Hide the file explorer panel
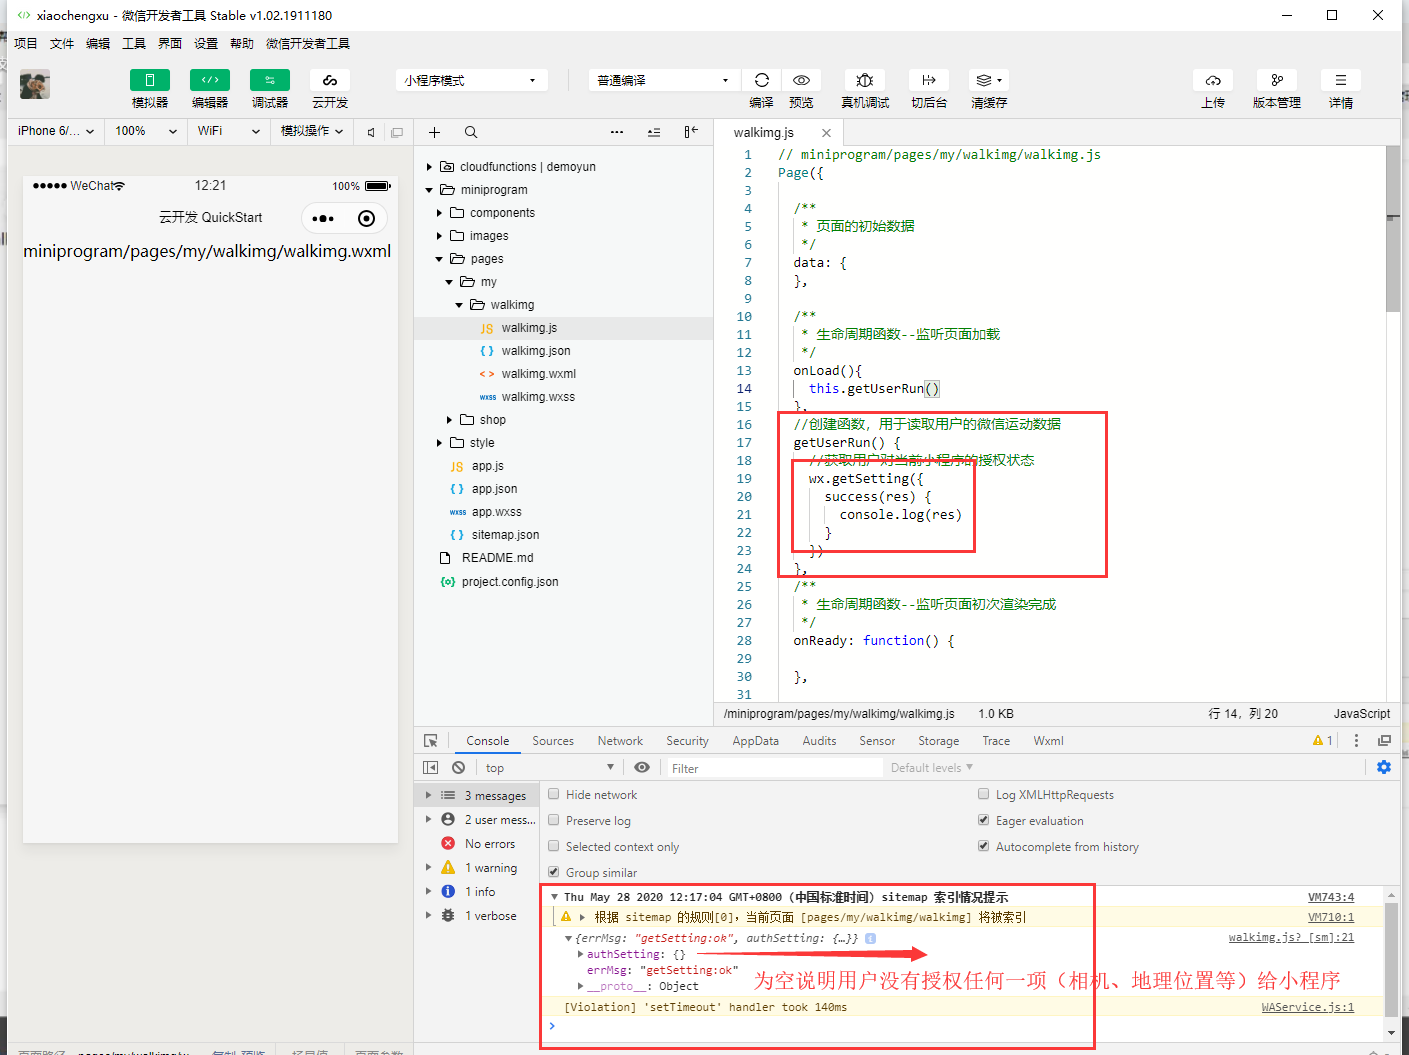 pyautogui.click(x=691, y=132)
